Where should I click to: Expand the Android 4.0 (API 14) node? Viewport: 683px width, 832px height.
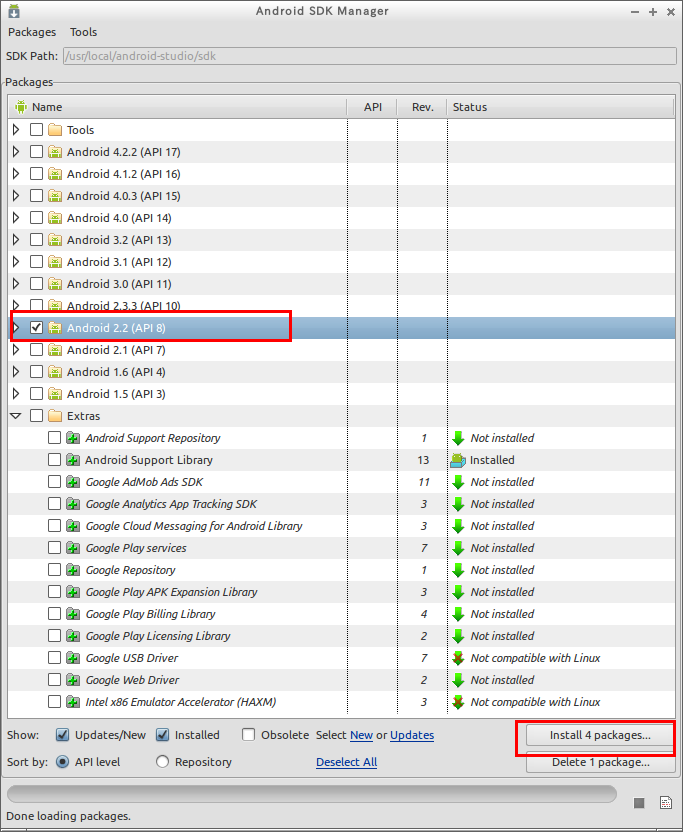[16, 218]
